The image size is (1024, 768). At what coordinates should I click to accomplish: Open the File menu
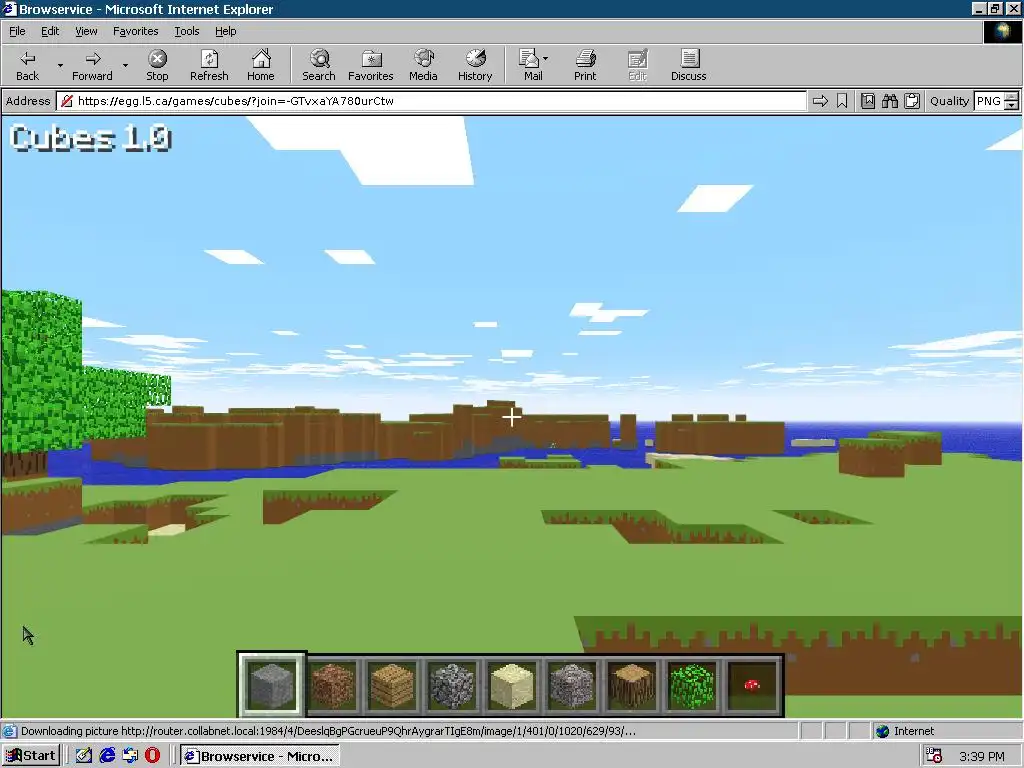click(x=17, y=31)
